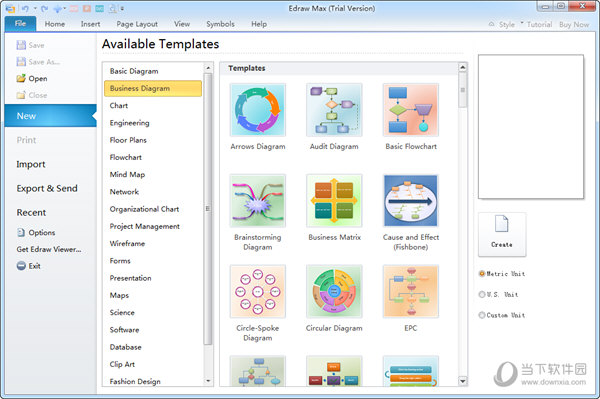Choose the Business Diagram category
600x399 pixels.
[x=153, y=88]
